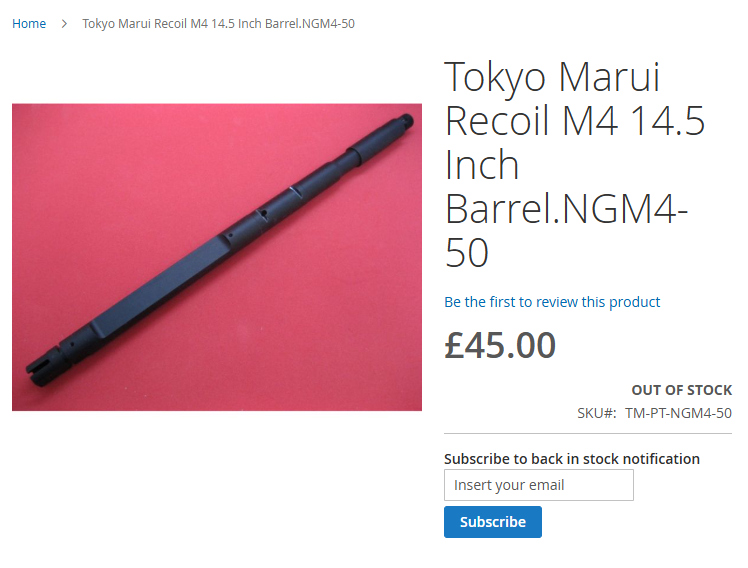Click the divider line below the SKU
This screenshot has width=748, height=568.
pos(588,434)
